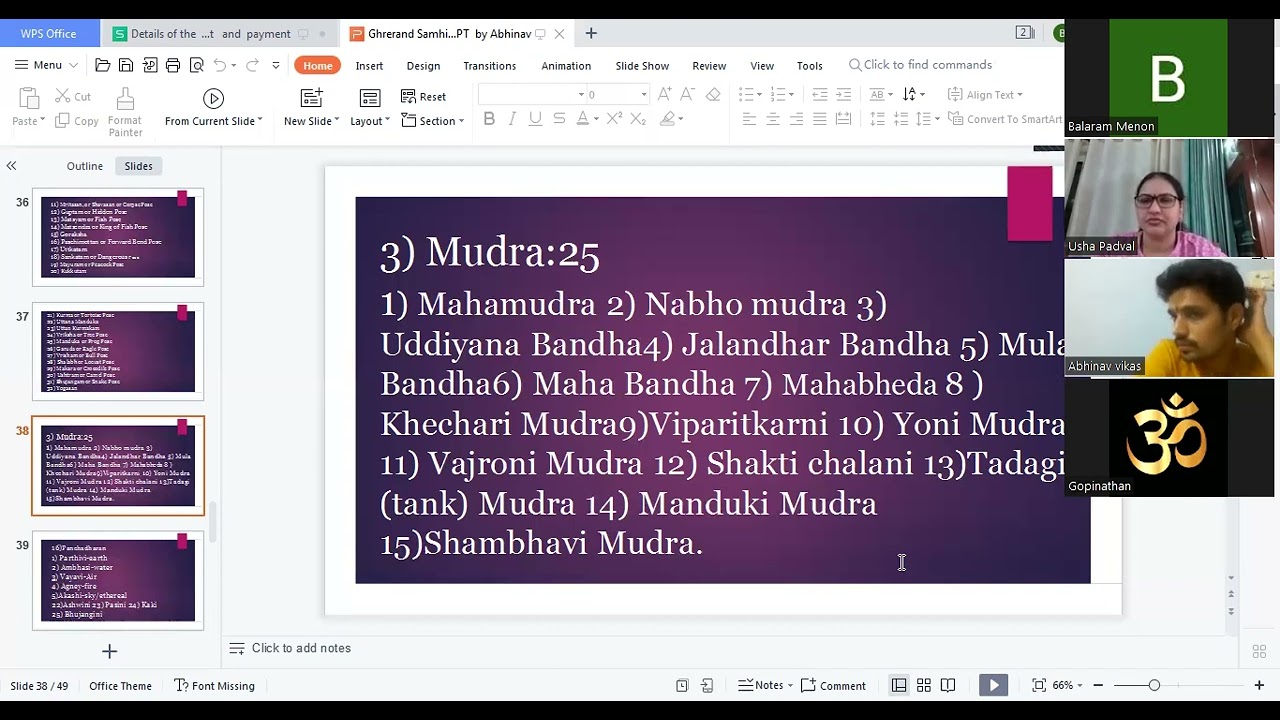Decrease paragraph indent
The height and width of the screenshot is (720, 1280).
(820, 94)
